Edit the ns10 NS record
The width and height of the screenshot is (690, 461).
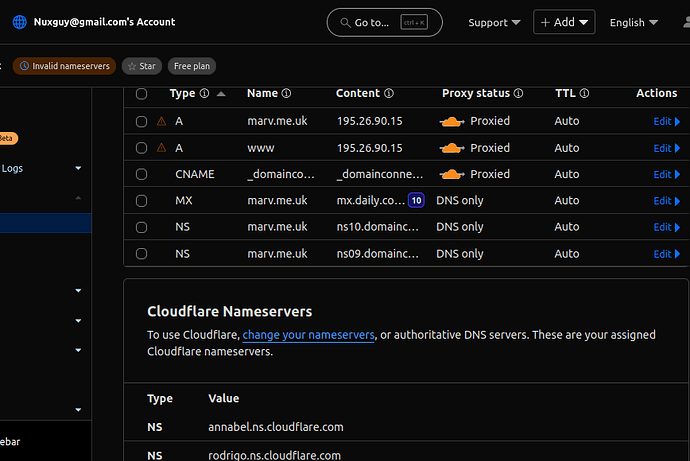667,227
